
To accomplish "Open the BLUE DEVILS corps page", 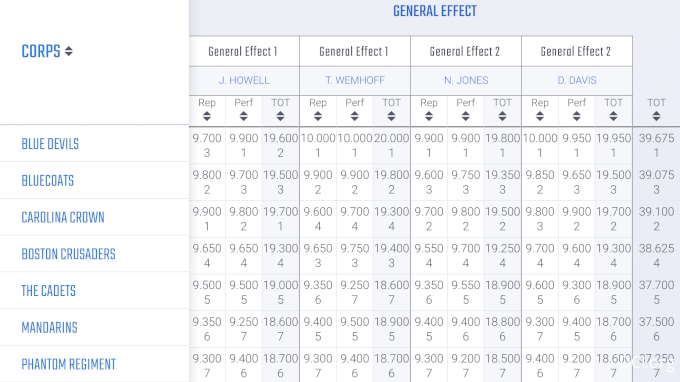I will [x=50, y=144].
